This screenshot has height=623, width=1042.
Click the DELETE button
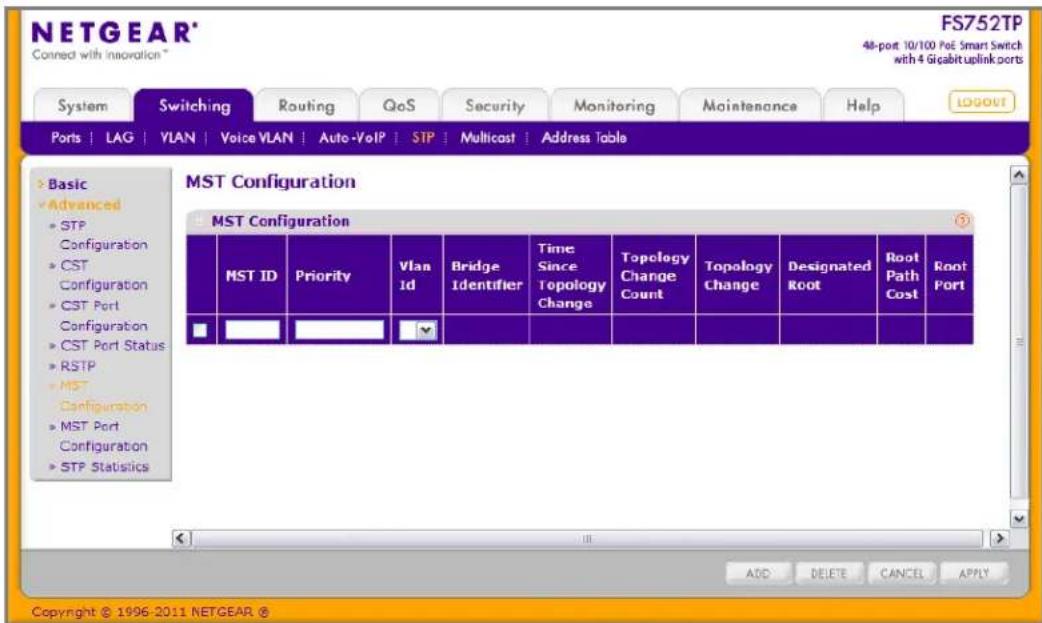(829, 573)
